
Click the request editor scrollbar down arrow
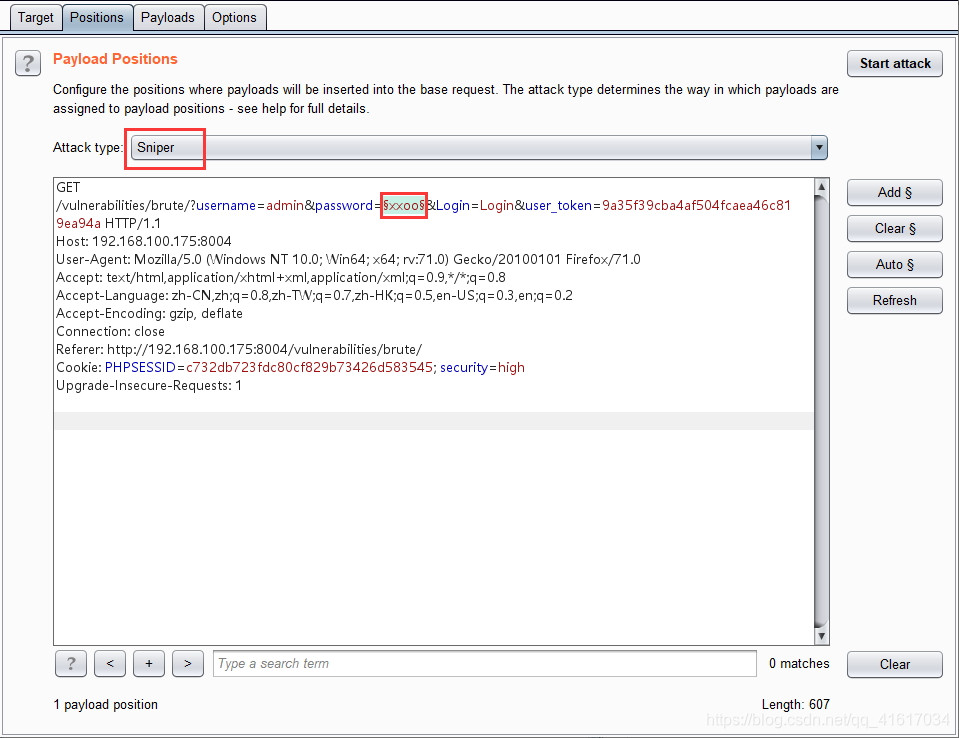tap(821, 637)
